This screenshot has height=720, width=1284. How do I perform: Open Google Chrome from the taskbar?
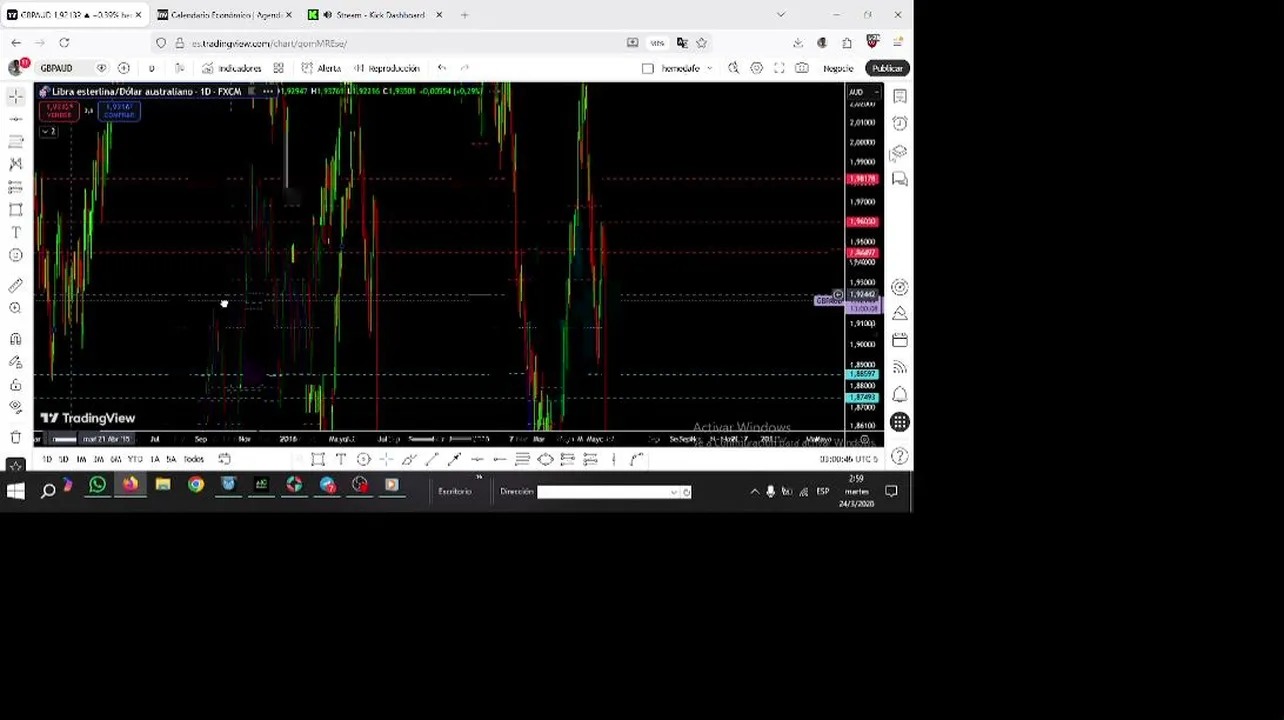[195, 486]
